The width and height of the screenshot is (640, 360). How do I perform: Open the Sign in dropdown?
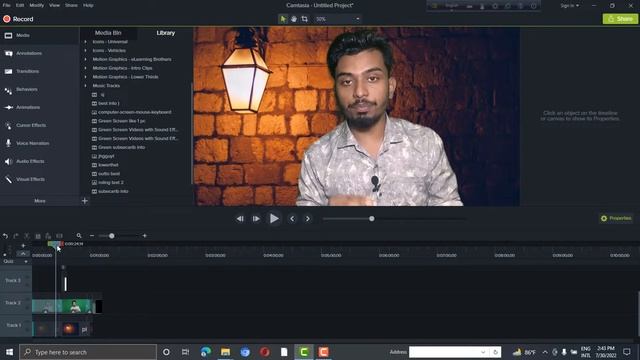[569, 5]
